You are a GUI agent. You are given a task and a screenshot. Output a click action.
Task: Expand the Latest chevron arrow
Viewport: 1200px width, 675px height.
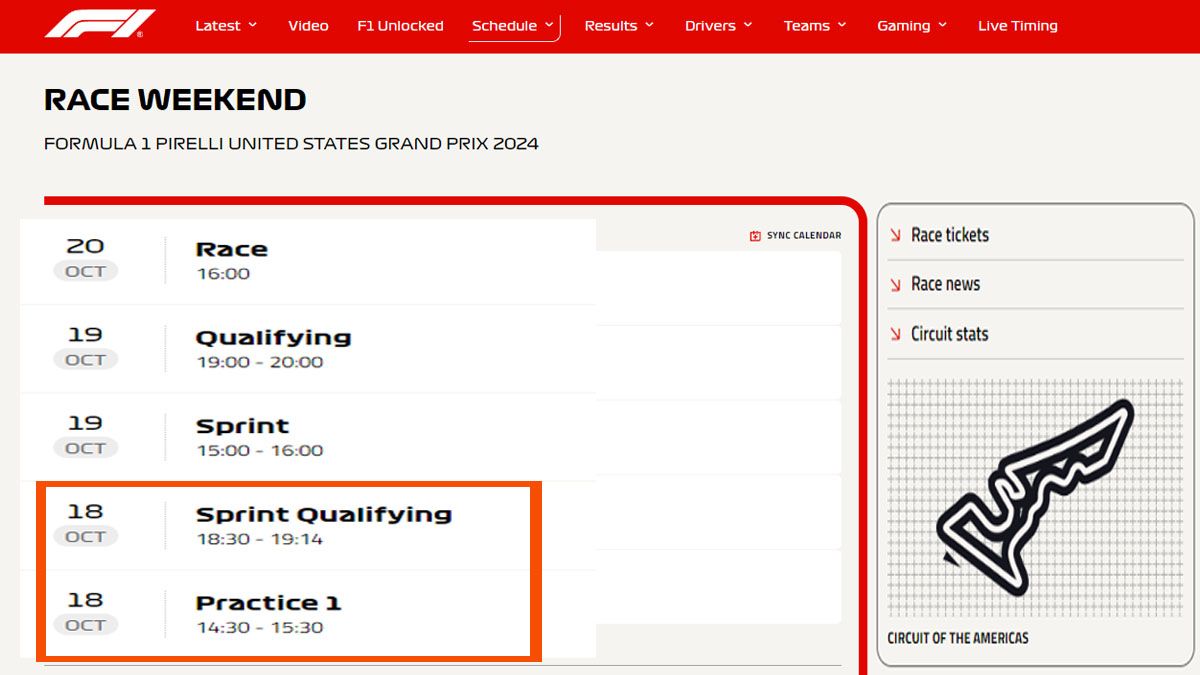pyautogui.click(x=252, y=25)
